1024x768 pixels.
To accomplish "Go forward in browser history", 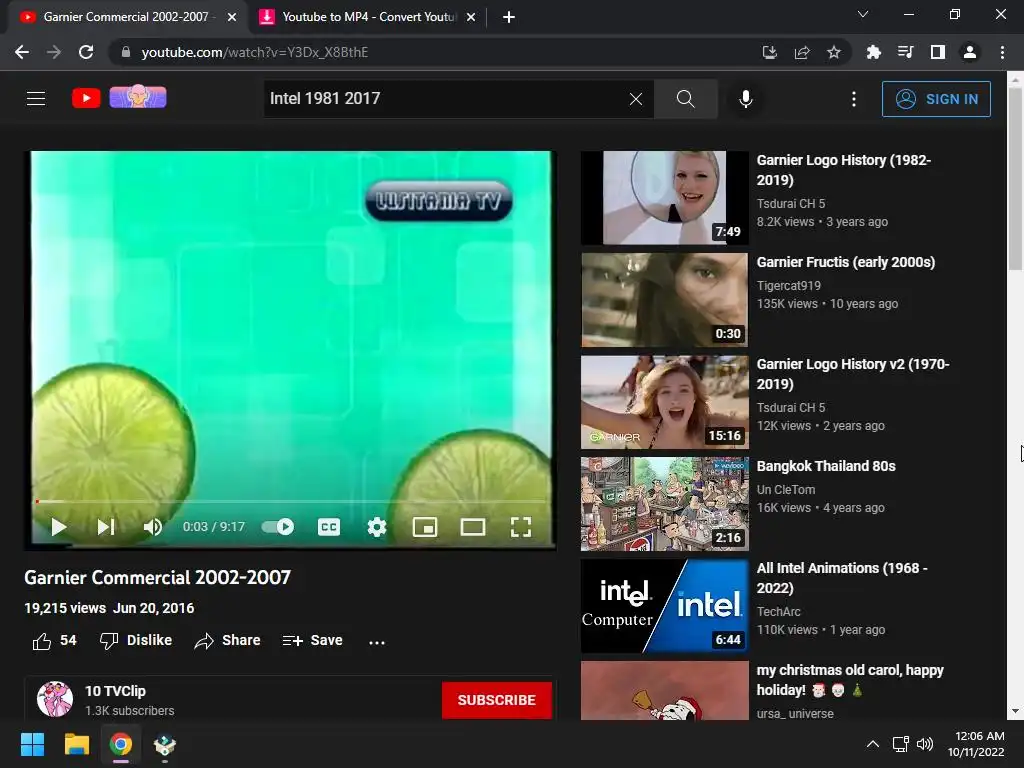I will (x=54, y=52).
